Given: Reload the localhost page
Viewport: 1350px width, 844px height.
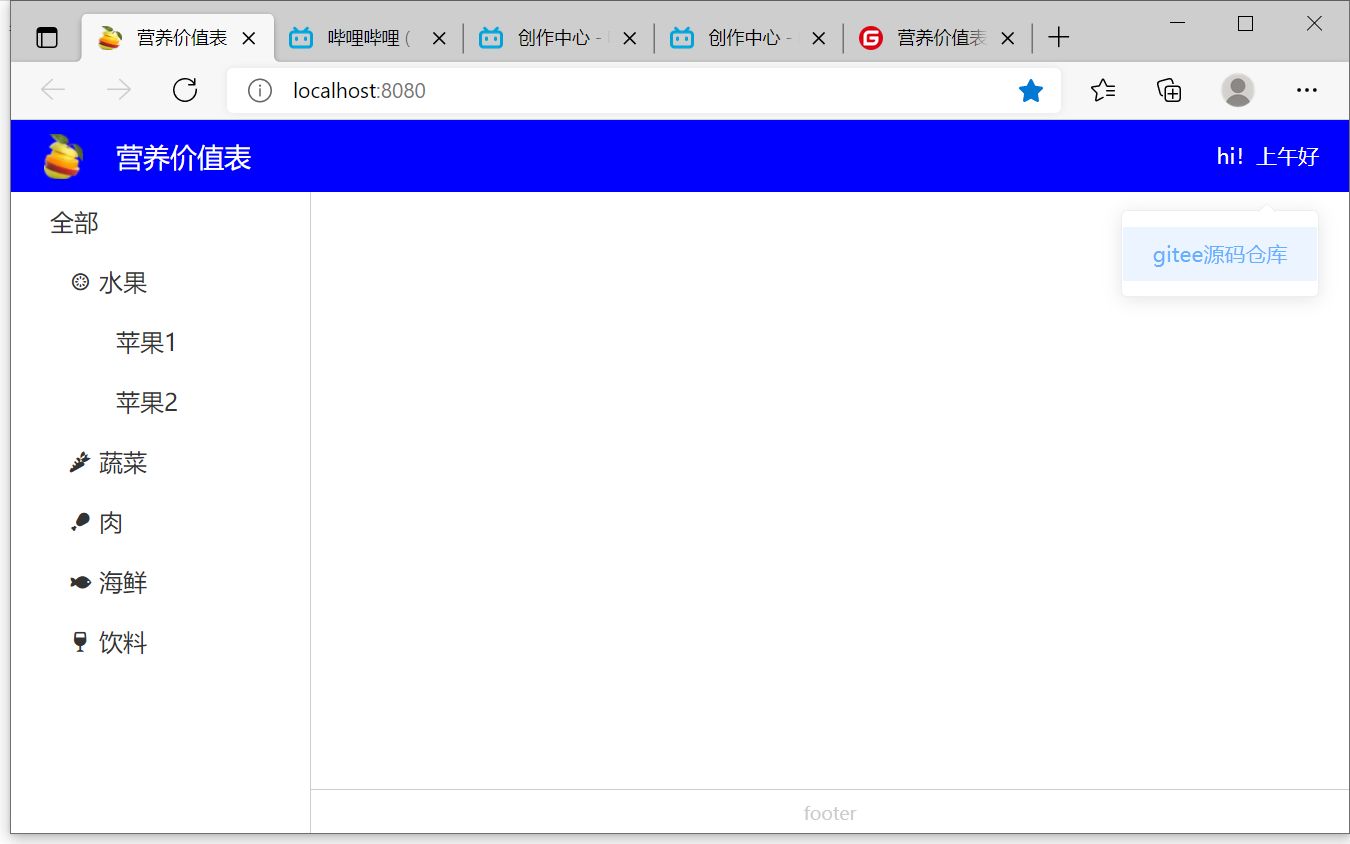Looking at the screenshot, I should point(185,90).
